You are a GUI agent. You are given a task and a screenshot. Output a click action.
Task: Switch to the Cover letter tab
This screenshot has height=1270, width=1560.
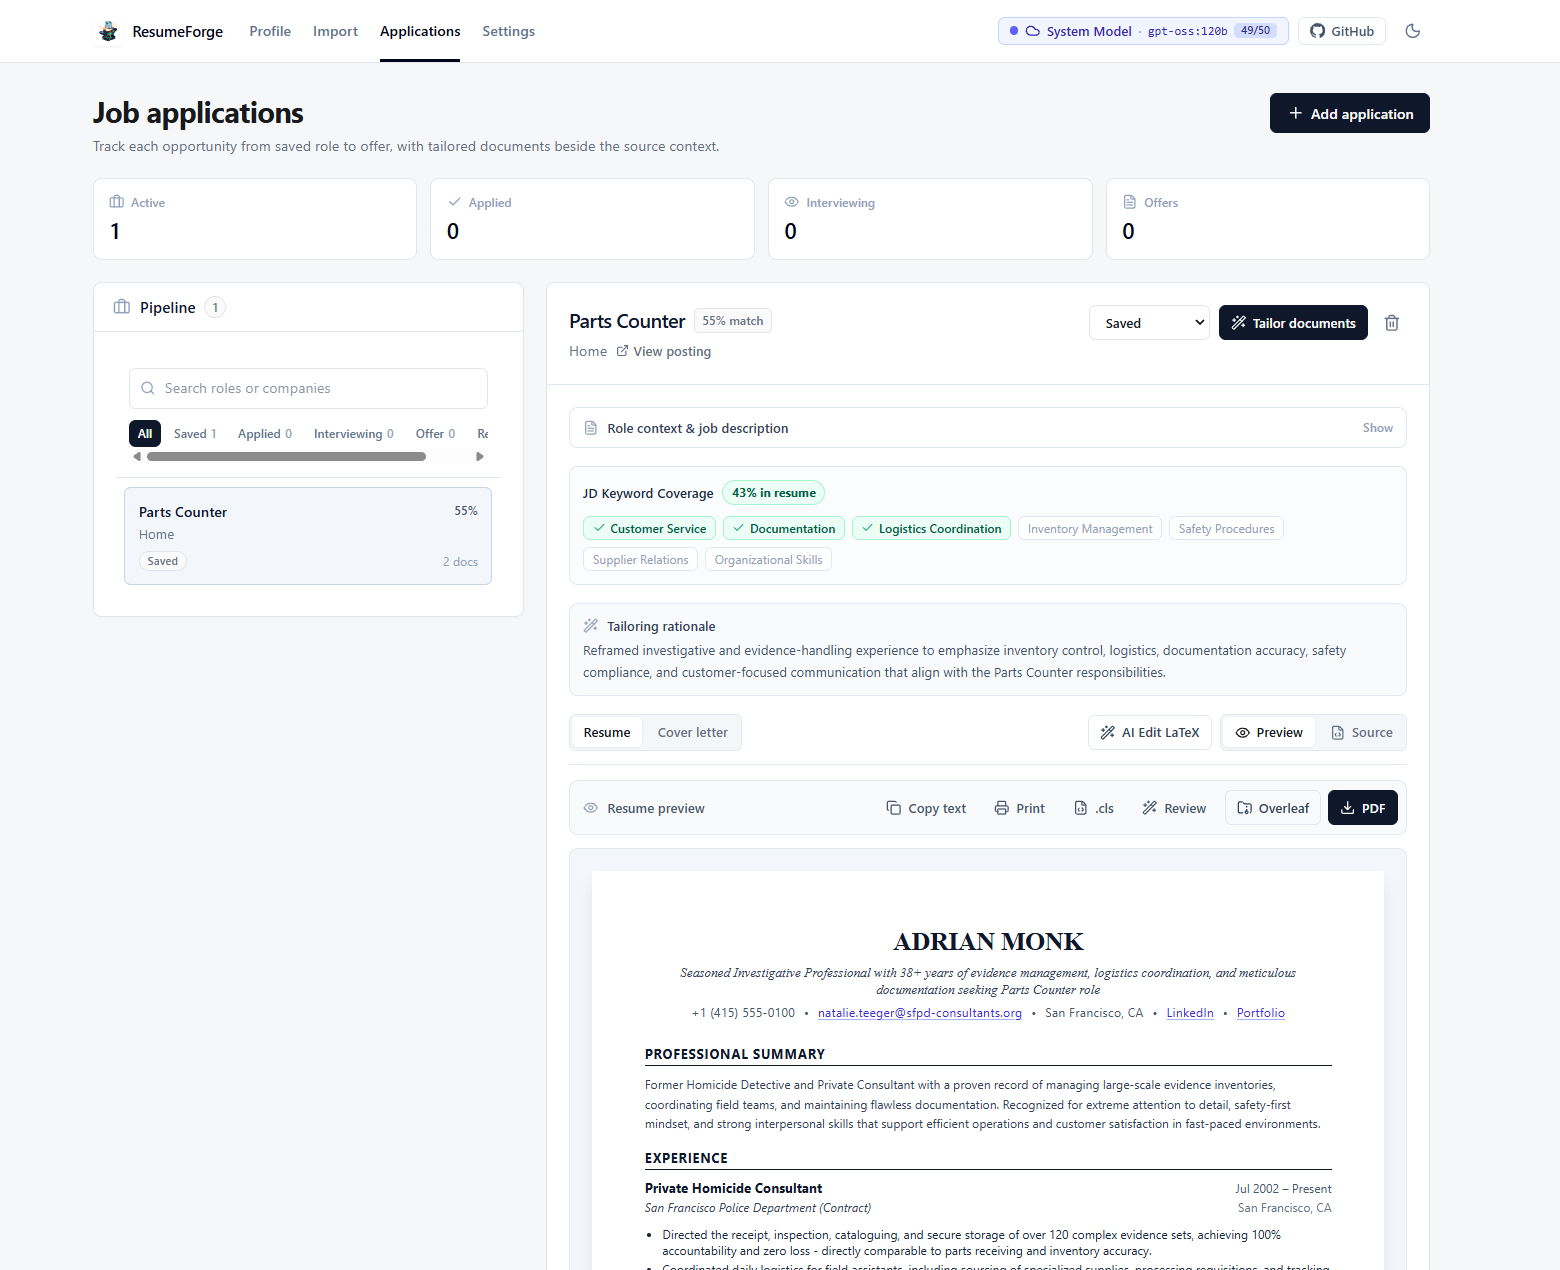[x=692, y=732]
